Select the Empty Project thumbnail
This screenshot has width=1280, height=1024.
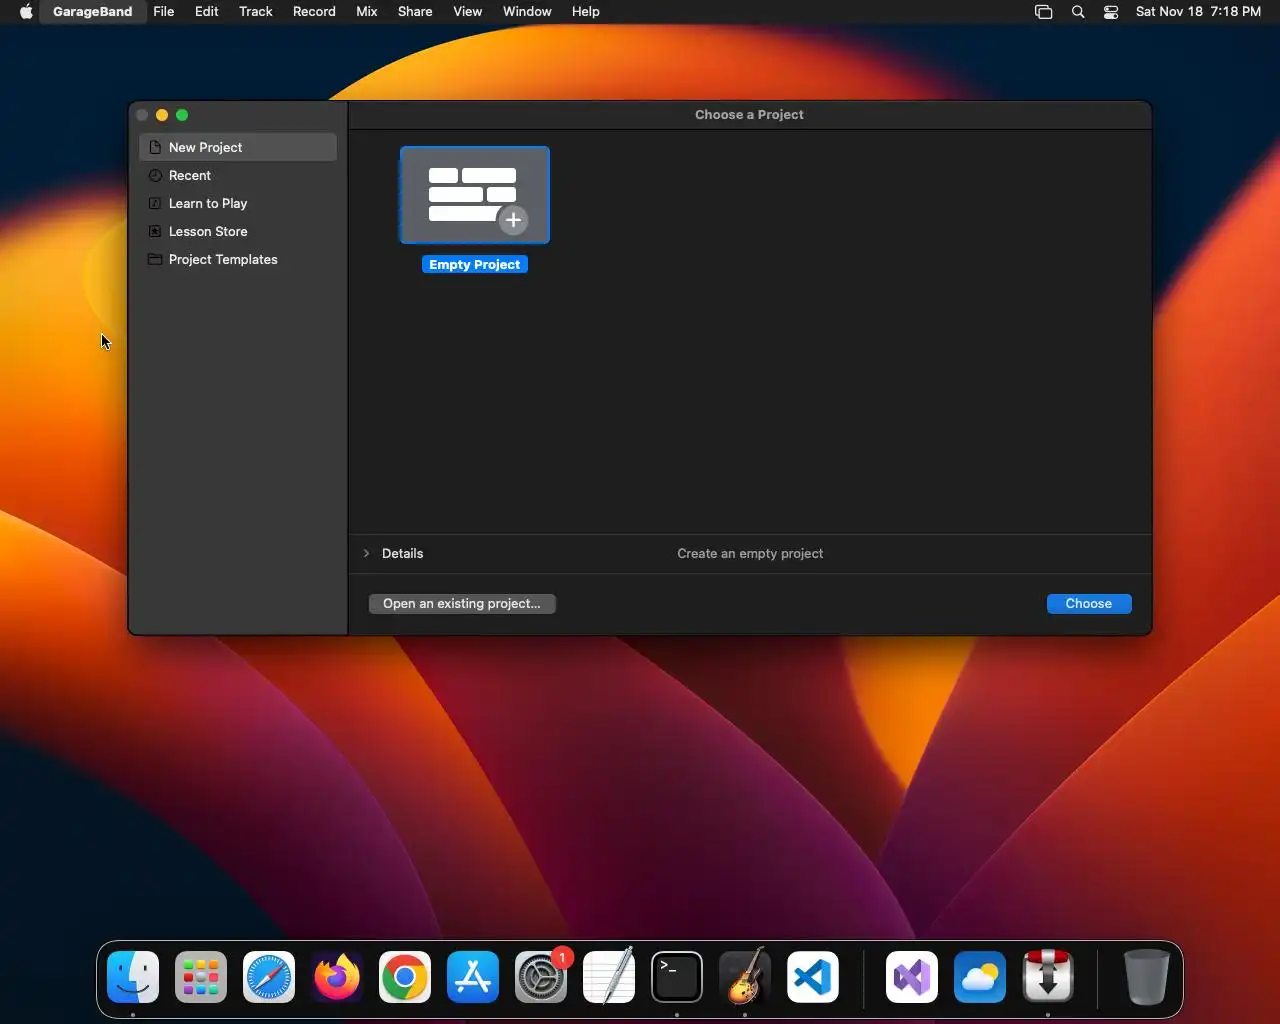[x=475, y=195]
